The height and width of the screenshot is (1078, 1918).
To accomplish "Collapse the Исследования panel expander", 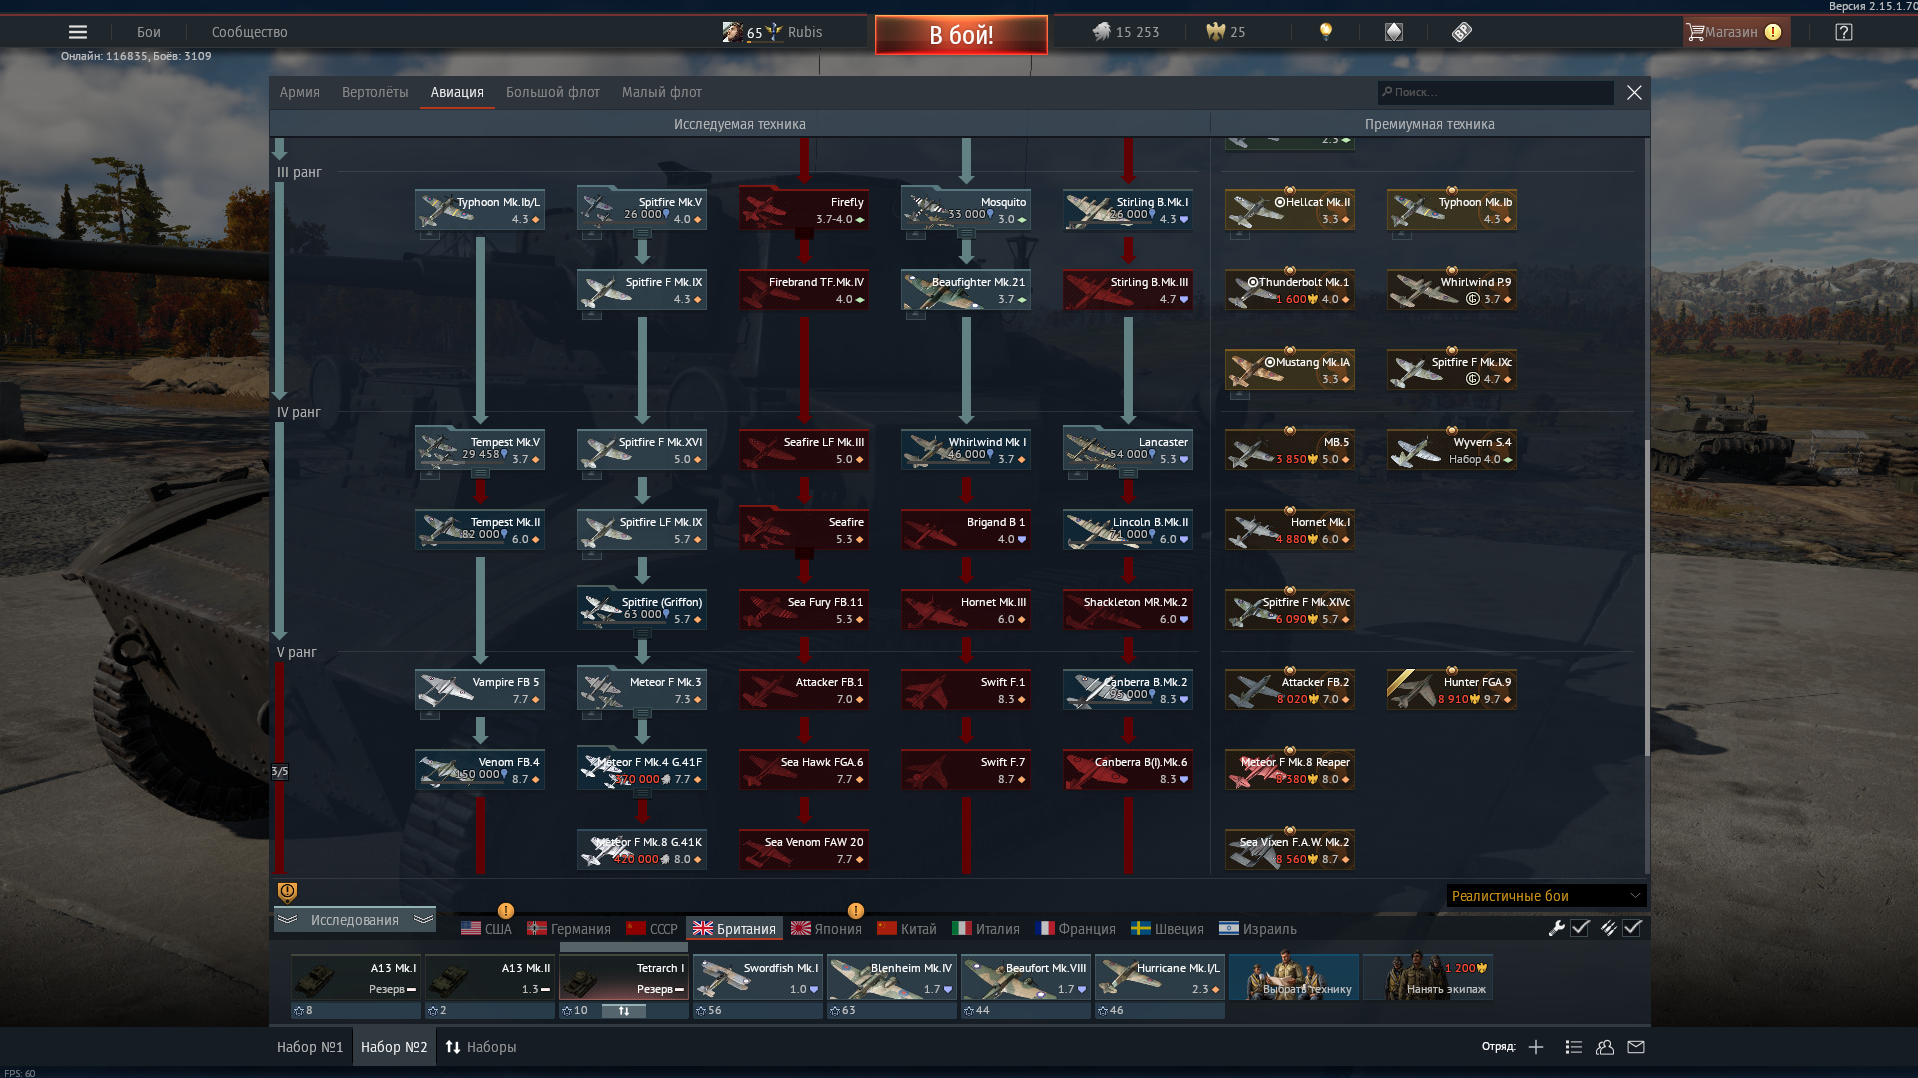I will click(355, 920).
